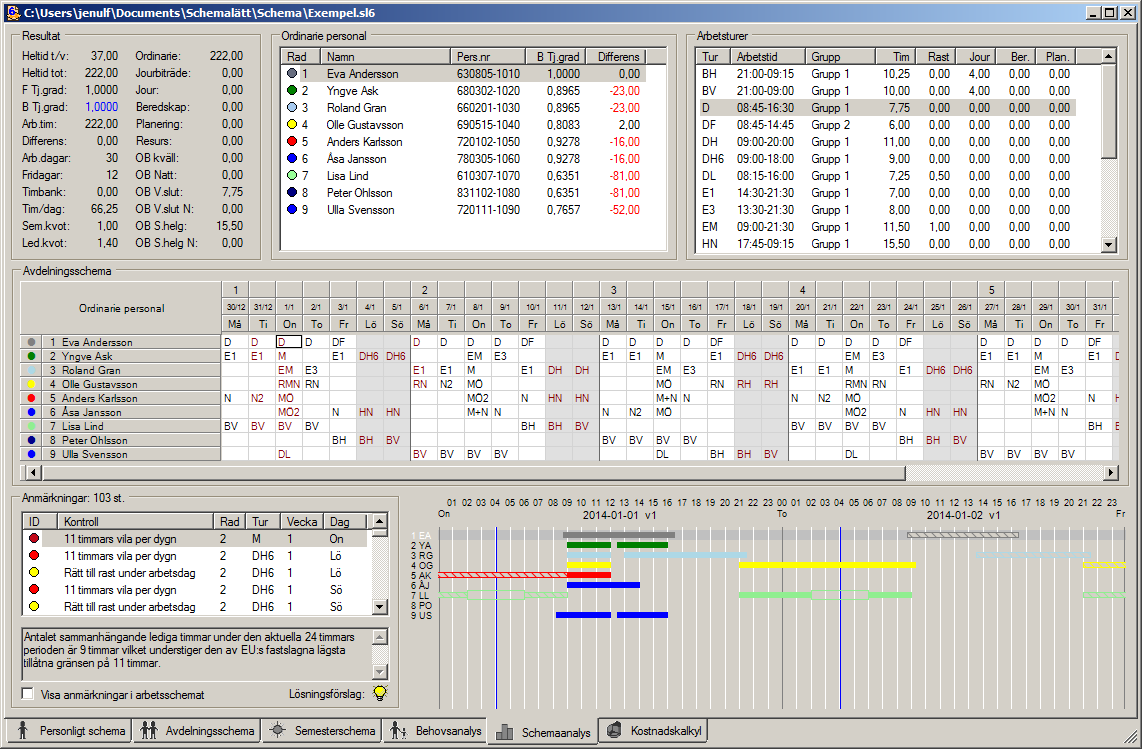Click the blue dot beside Åsa Jansson in Avdelningsschema

(x=31, y=412)
